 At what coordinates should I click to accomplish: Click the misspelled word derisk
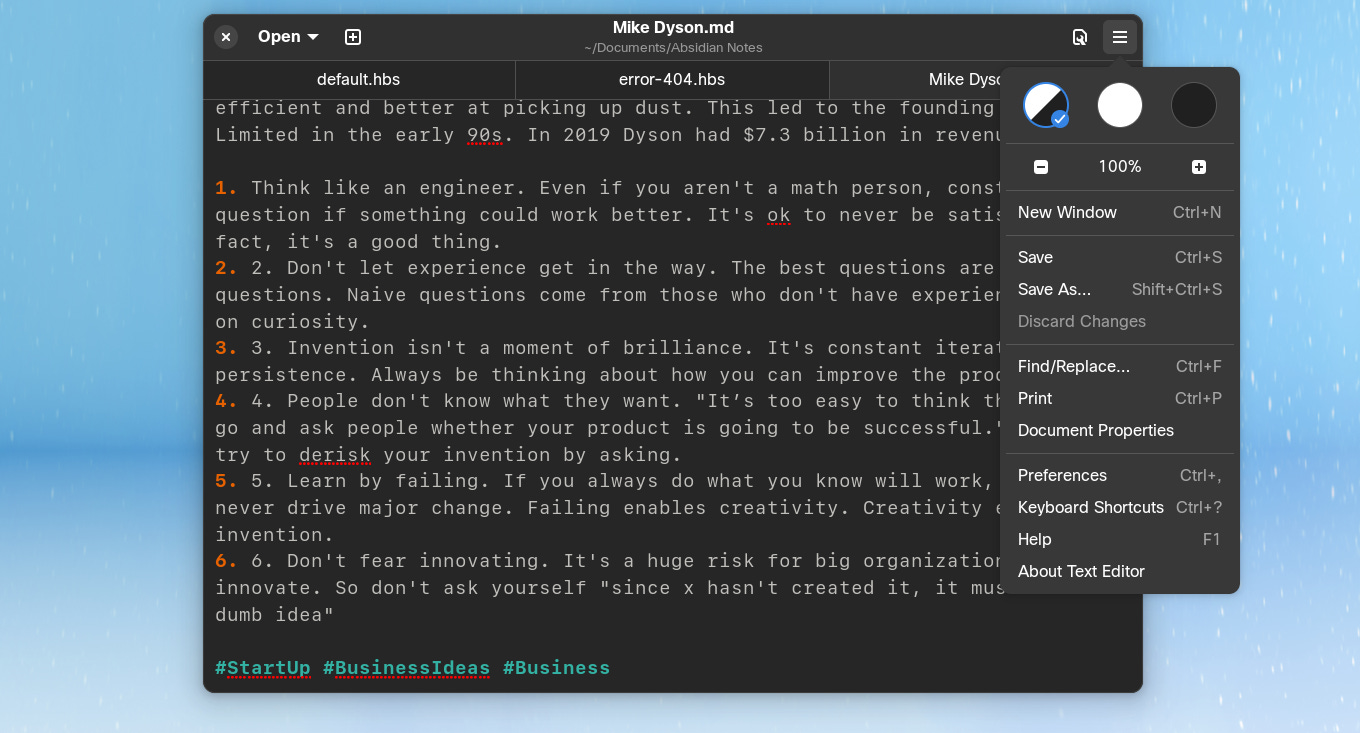click(335, 455)
